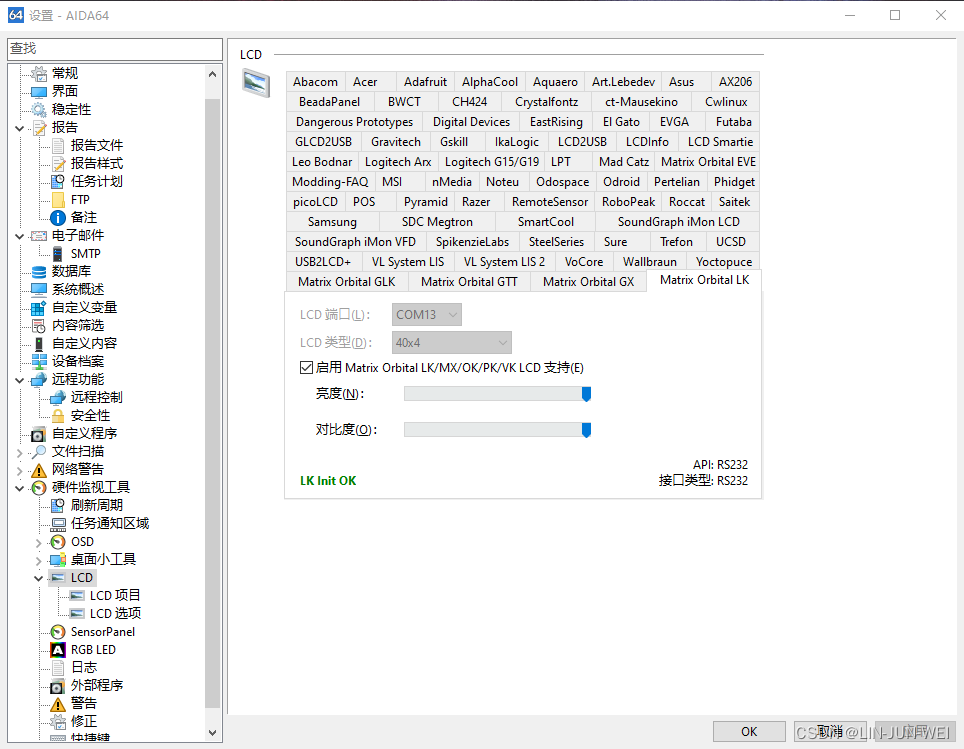Click the 对比度 contrast slider handle
Screen dimensions: 964x749
pyautogui.click(x=587, y=430)
